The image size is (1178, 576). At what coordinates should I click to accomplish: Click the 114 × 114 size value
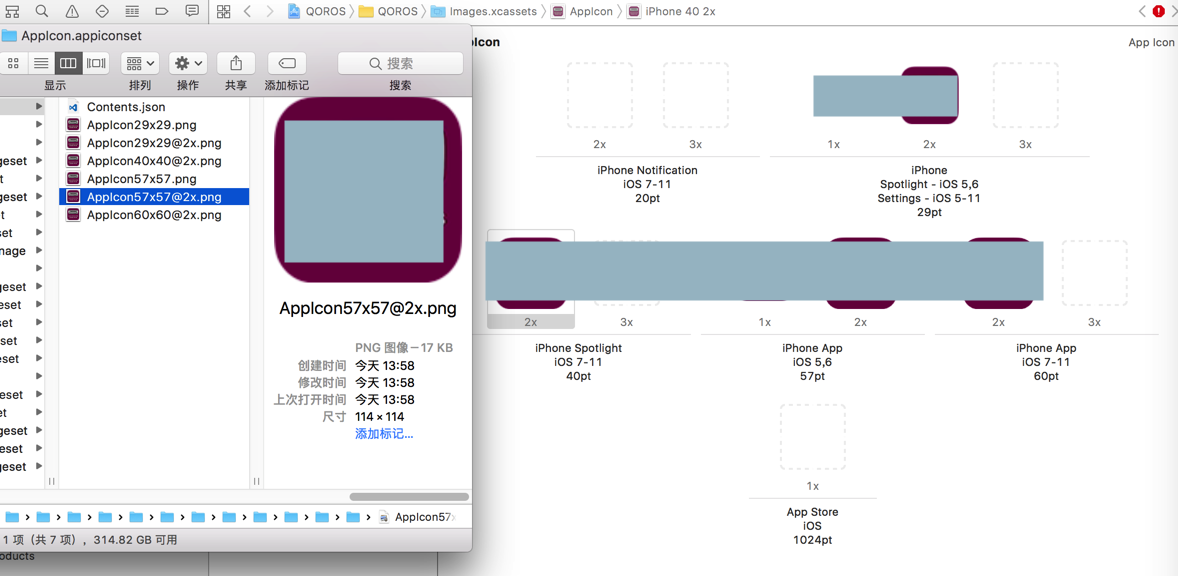pyautogui.click(x=379, y=417)
